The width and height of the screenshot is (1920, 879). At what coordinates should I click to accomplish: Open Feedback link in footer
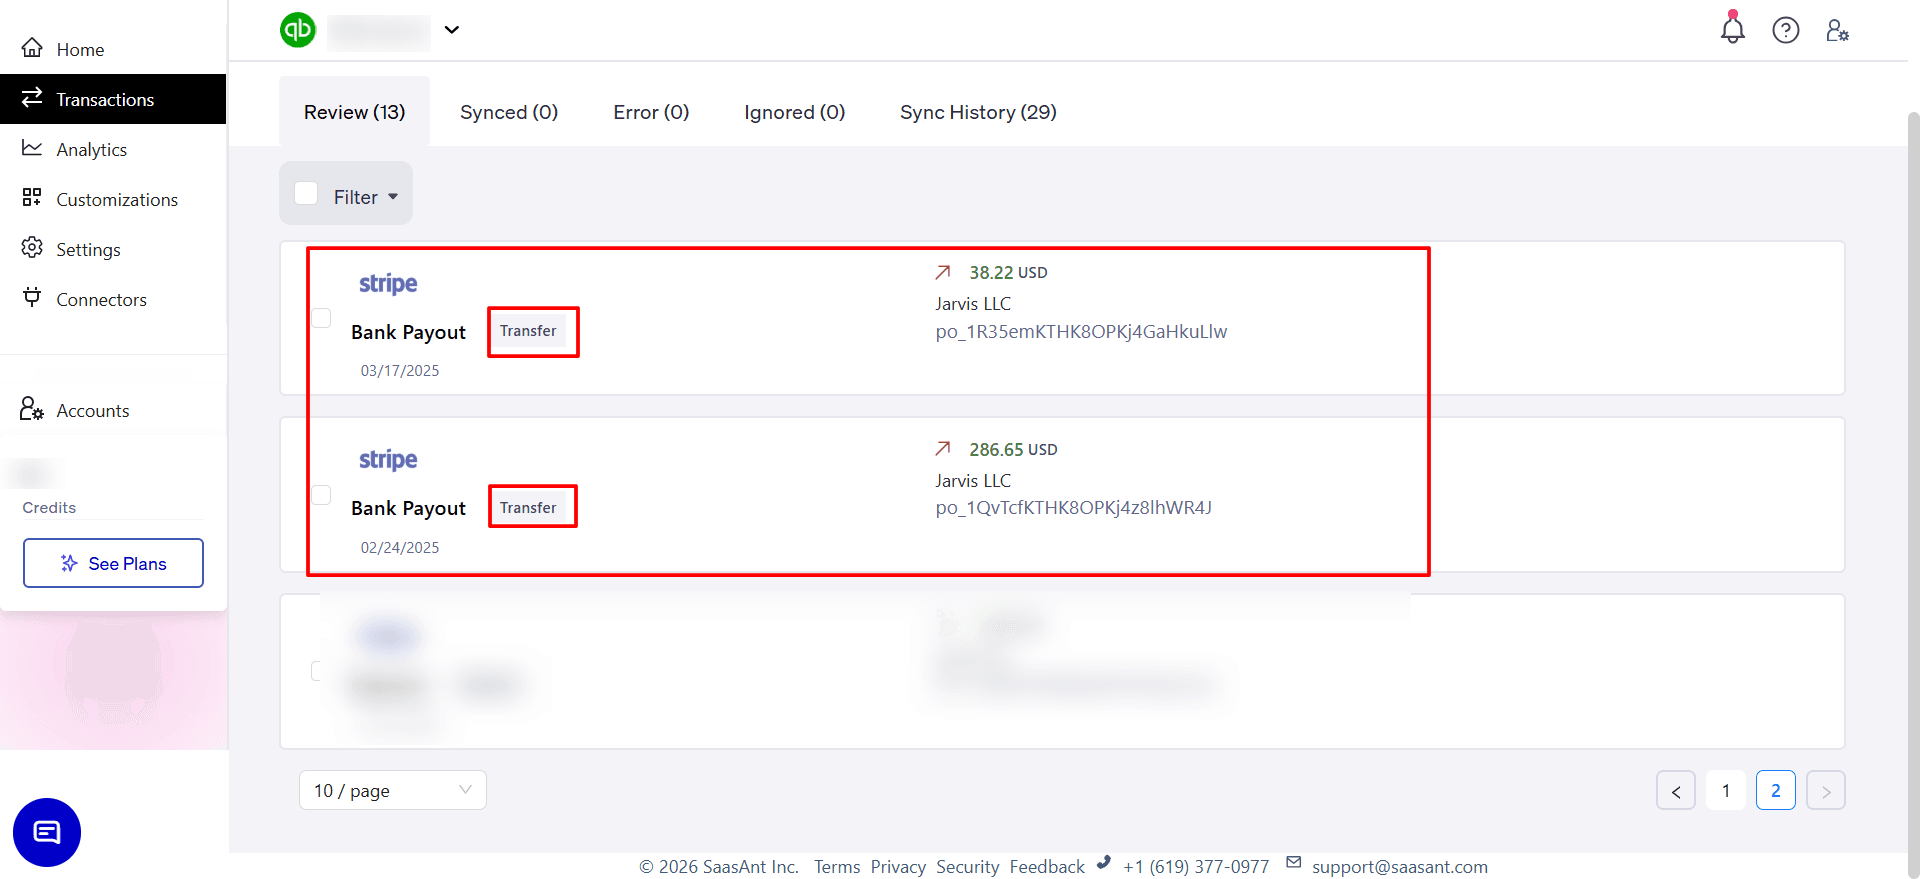(x=1047, y=867)
